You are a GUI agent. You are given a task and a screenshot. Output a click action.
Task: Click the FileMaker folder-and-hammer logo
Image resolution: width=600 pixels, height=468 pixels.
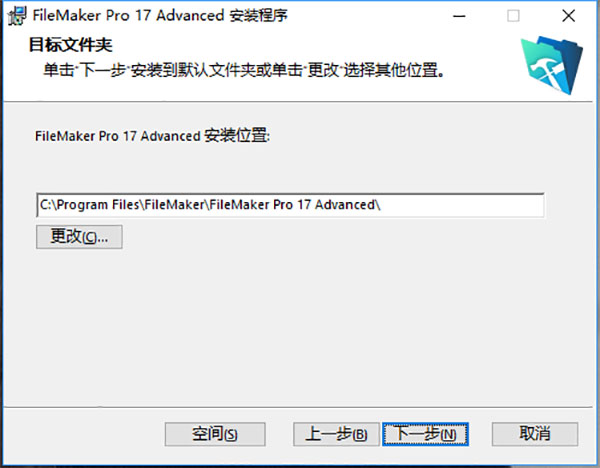click(x=552, y=65)
